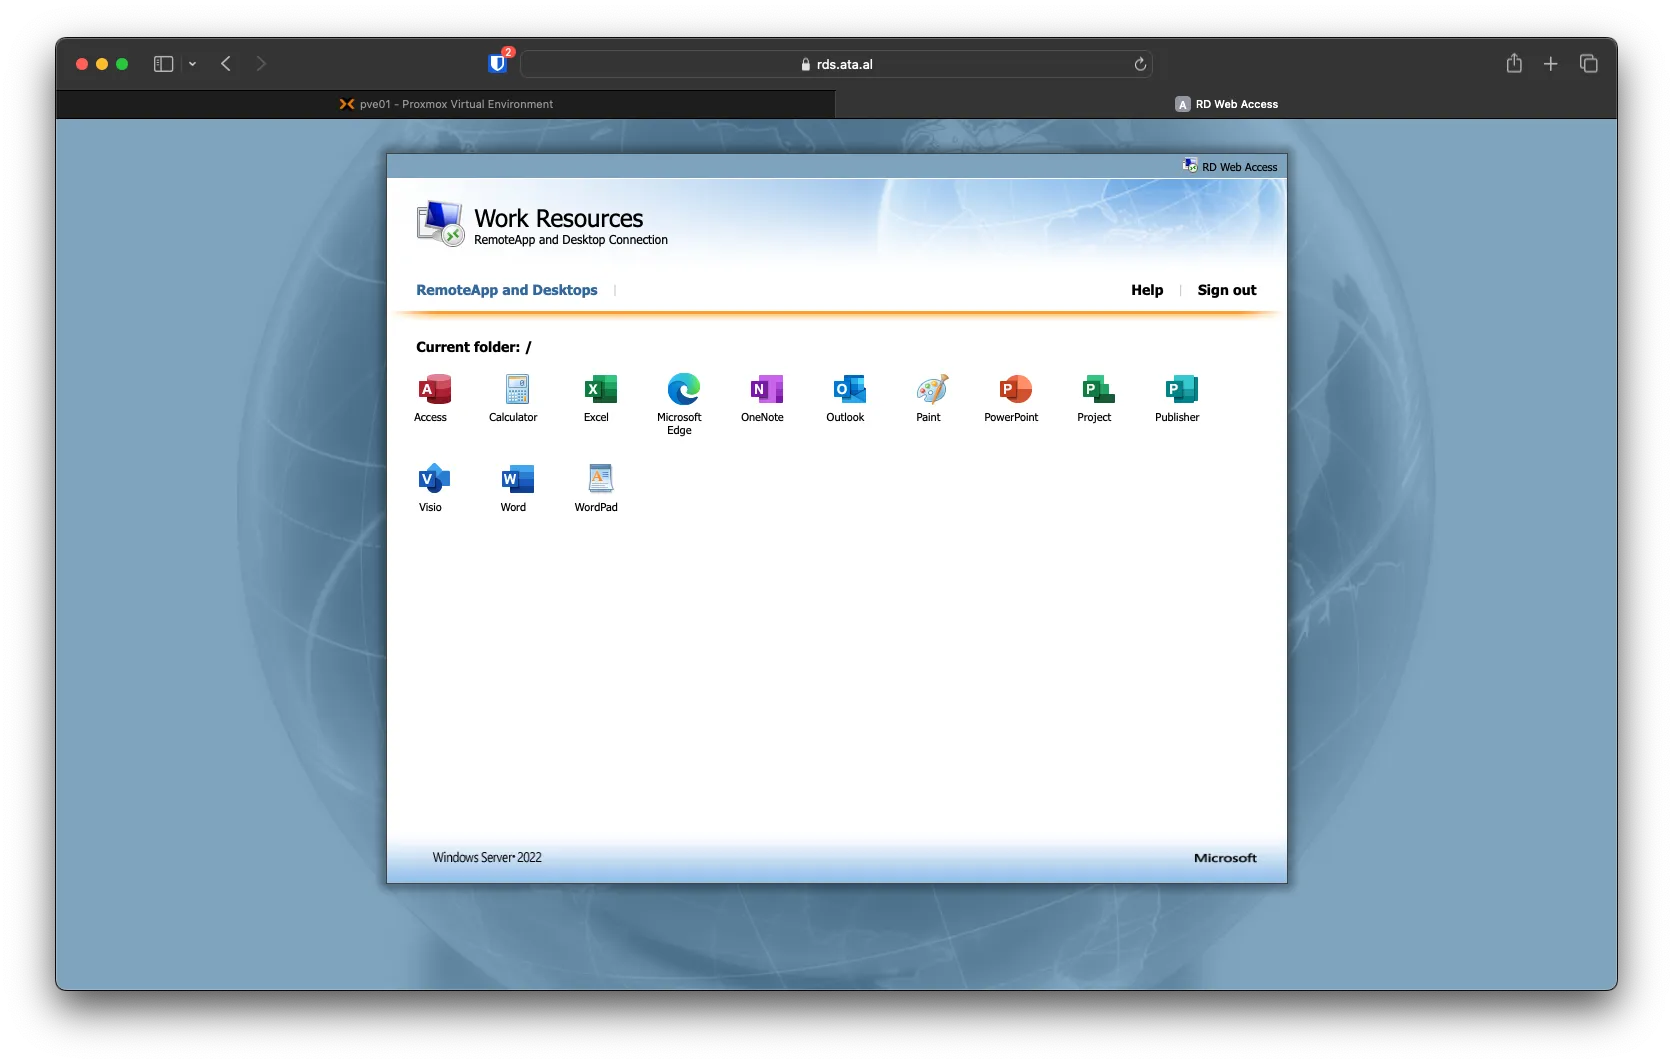1673x1064 pixels.
Task: Click the 'Work Resources' heading
Action: [x=559, y=218]
